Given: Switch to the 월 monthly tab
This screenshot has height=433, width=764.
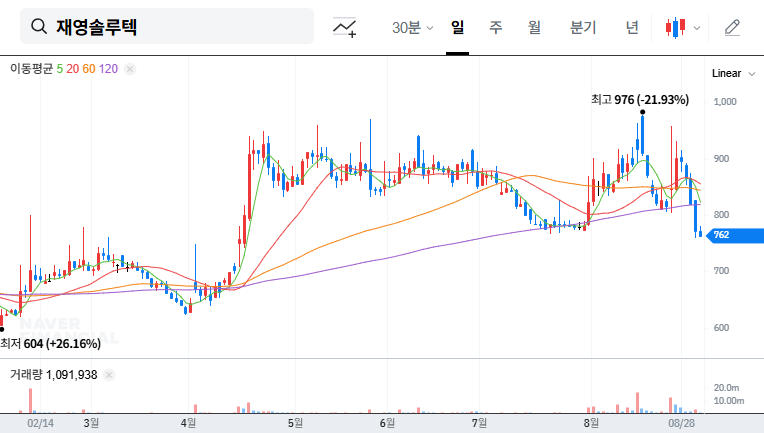Looking at the screenshot, I should pos(535,27).
